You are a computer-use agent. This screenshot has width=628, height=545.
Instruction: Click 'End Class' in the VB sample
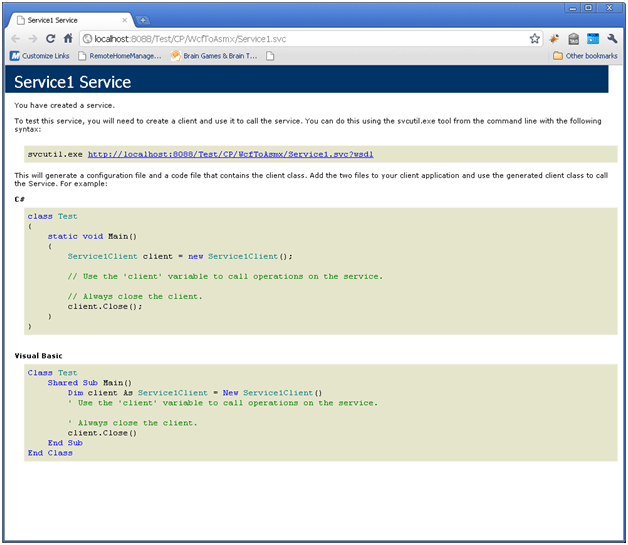pyautogui.click(x=50, y=453)
